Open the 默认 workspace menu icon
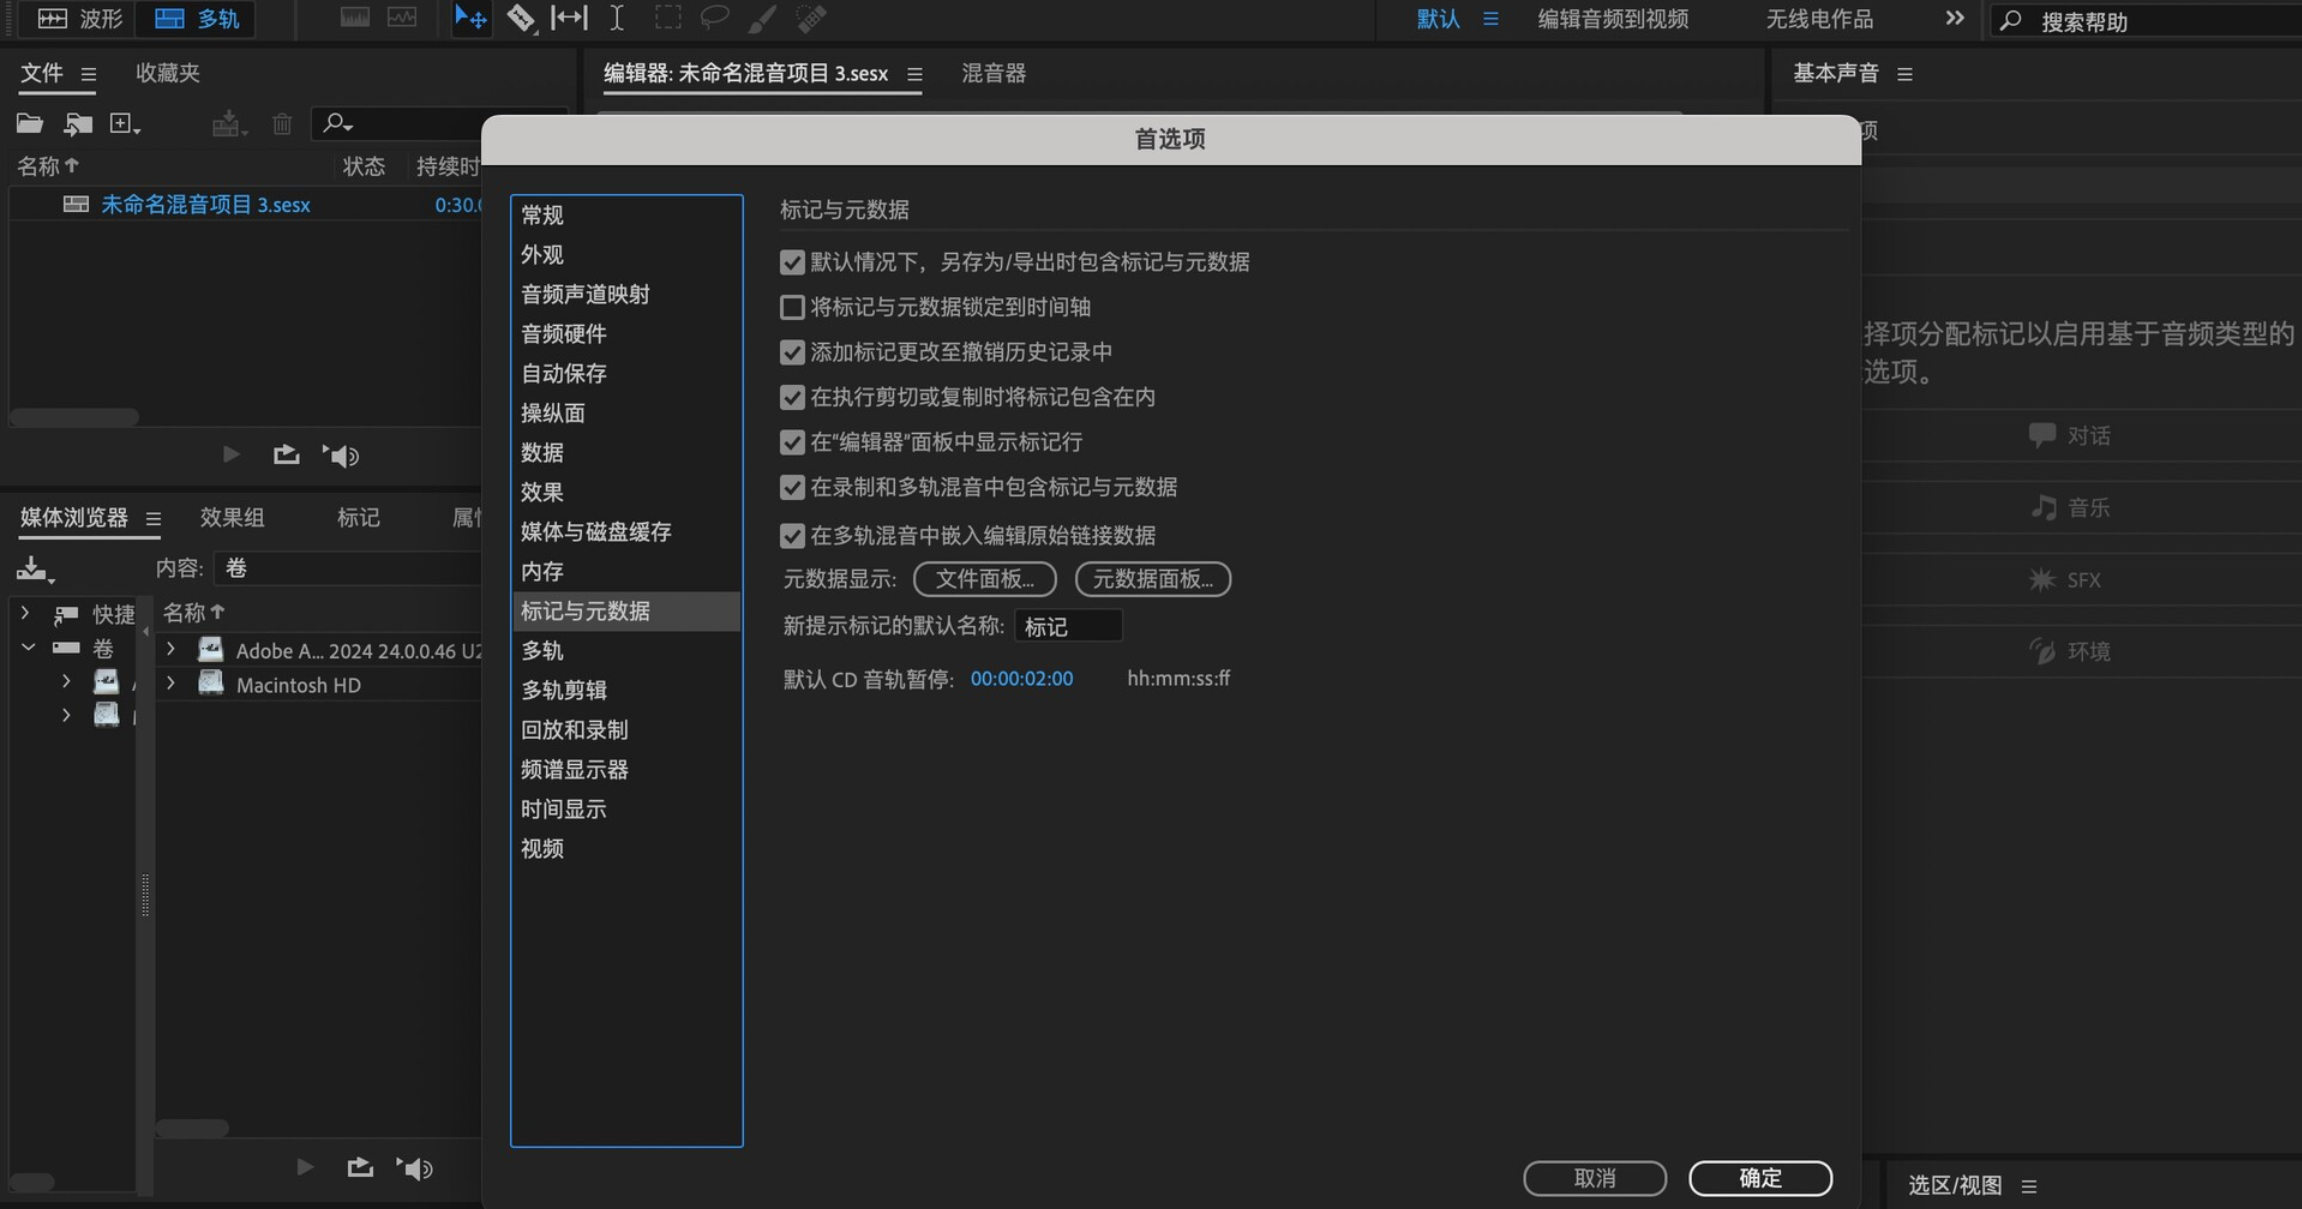The width and height of the screenshot is (2302, 1209). [1491, 19]
